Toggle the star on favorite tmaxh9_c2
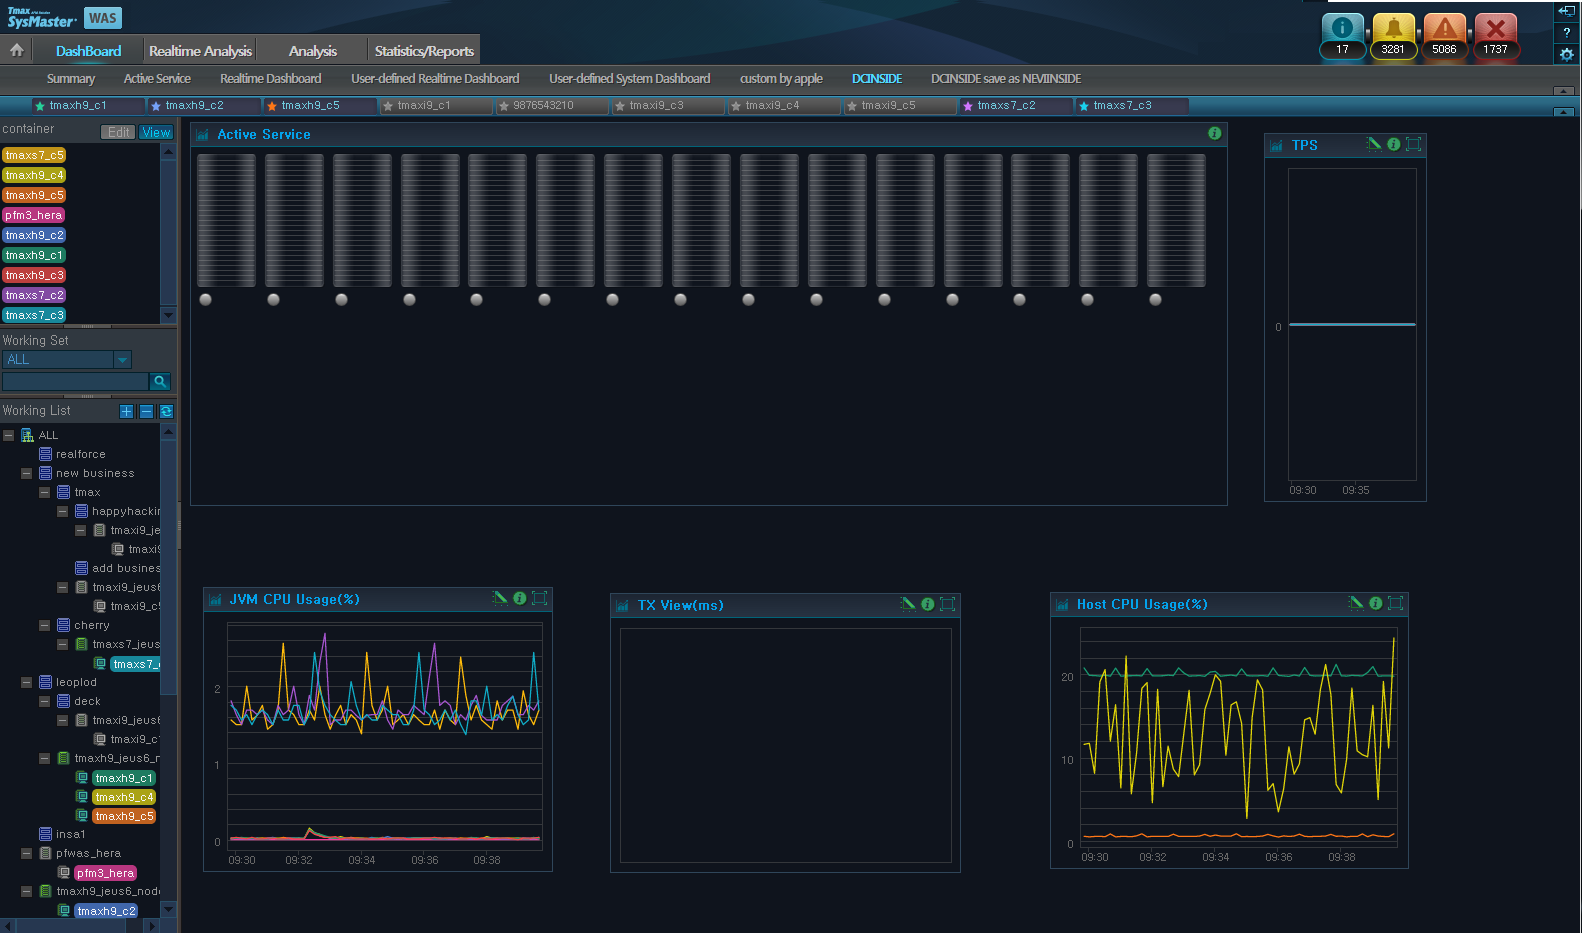Image resolution: width=1582 pixels, height=933 pixels. [x=156, y=106]
